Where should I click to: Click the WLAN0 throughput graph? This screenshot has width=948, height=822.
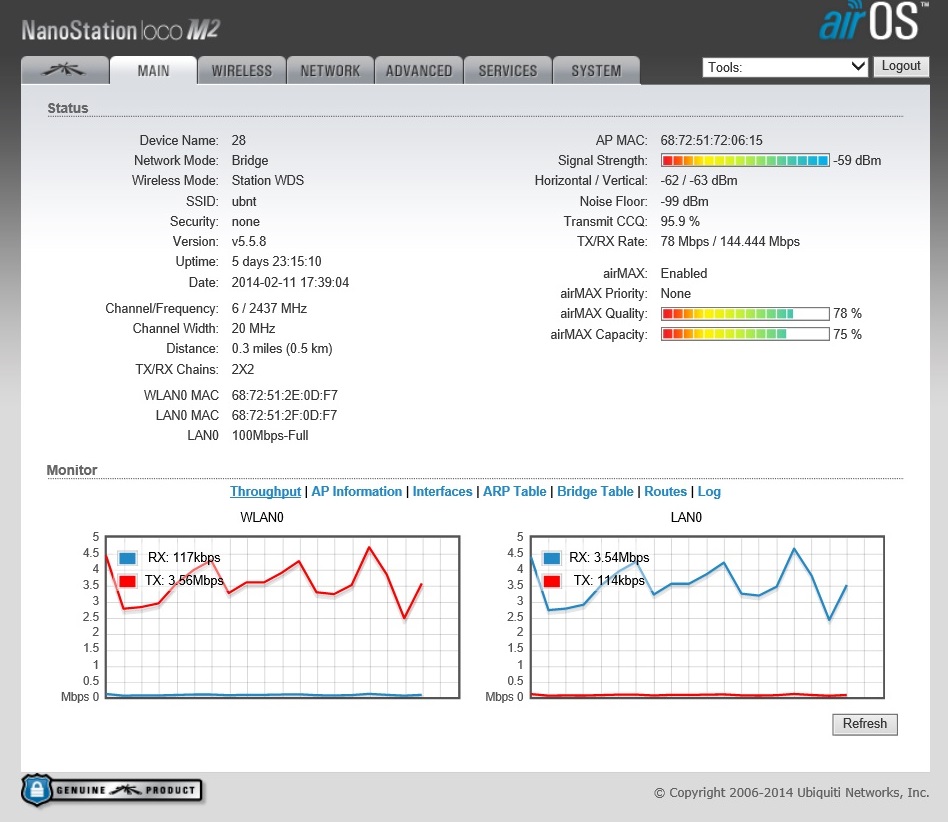[282, 617]
